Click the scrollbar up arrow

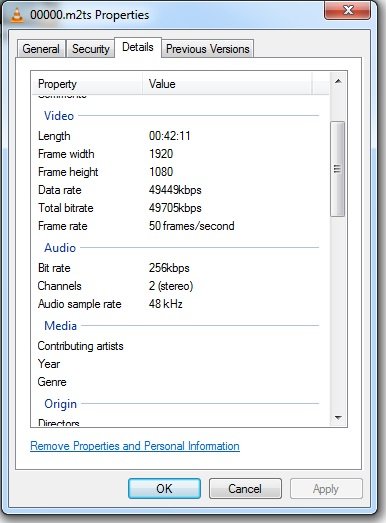[x=338, y=81]
